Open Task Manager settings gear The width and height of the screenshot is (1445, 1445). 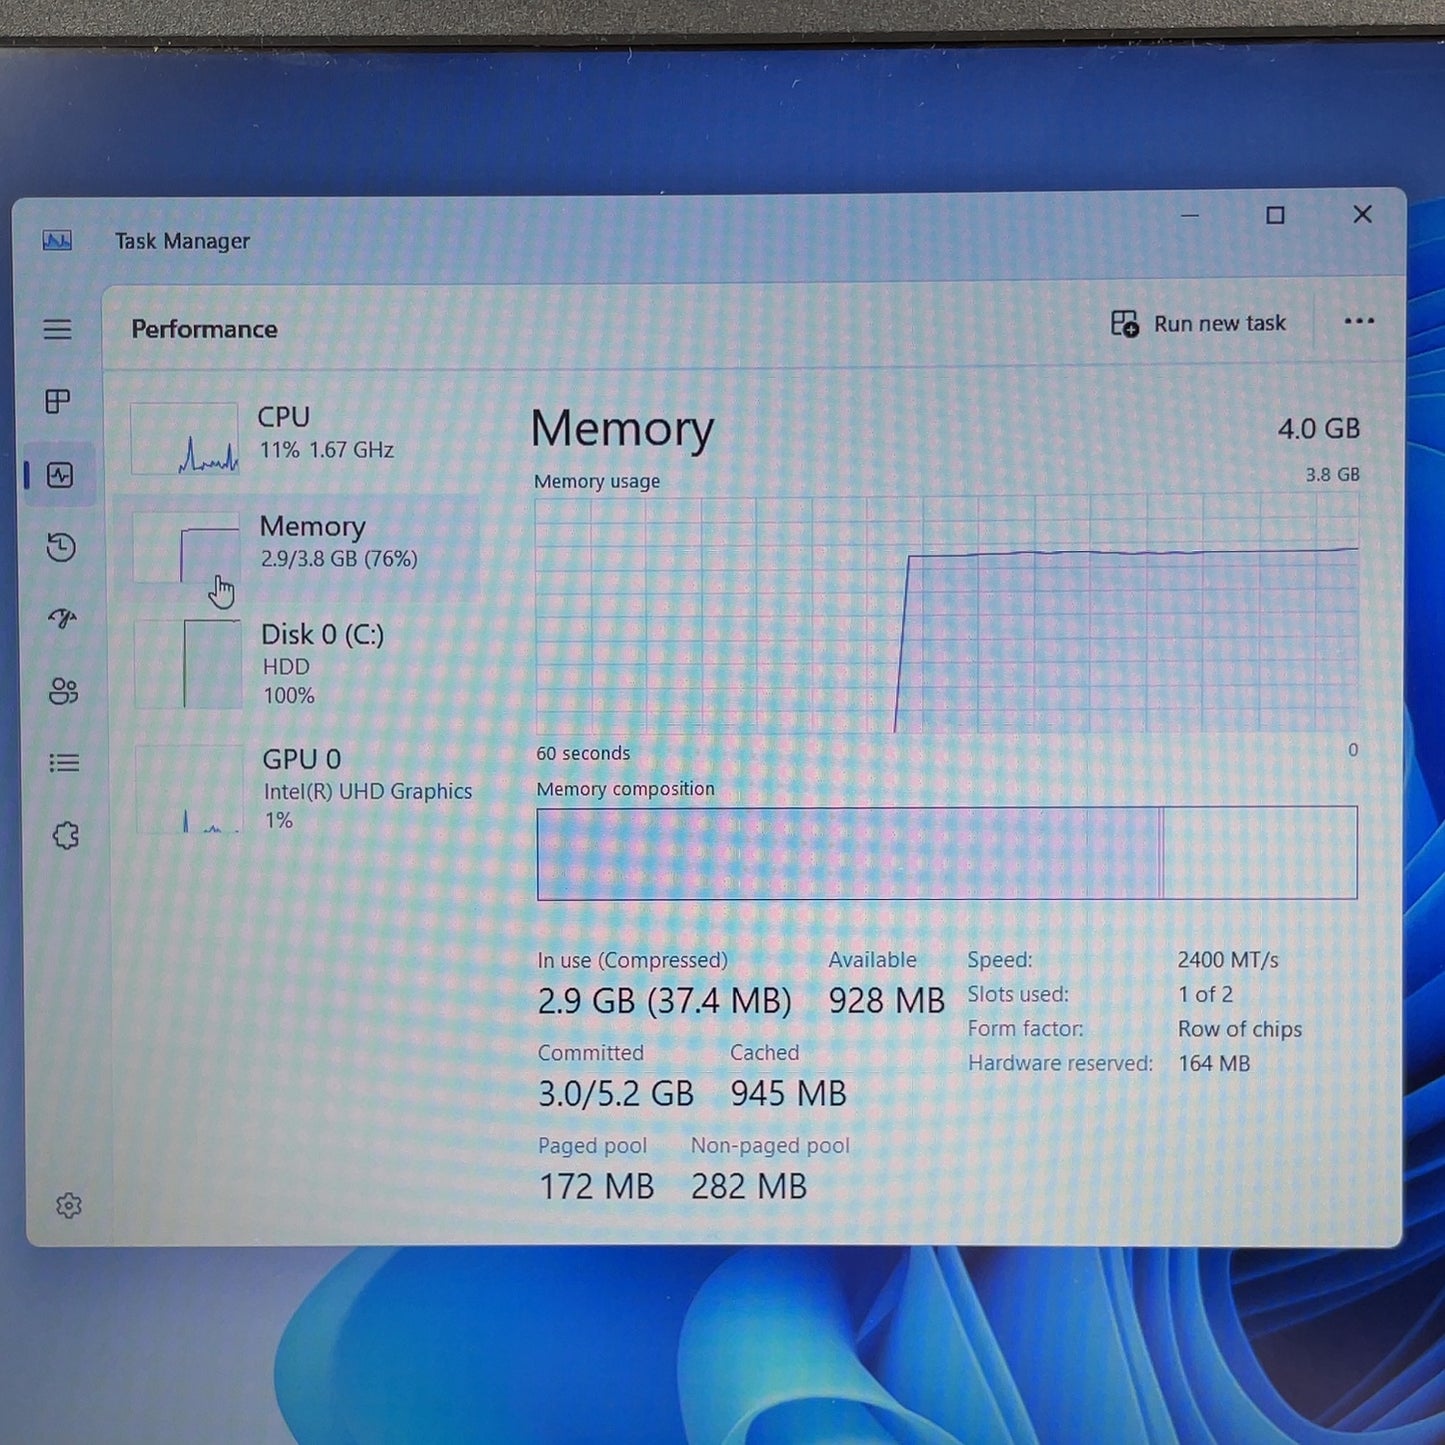pos(68,1205)
